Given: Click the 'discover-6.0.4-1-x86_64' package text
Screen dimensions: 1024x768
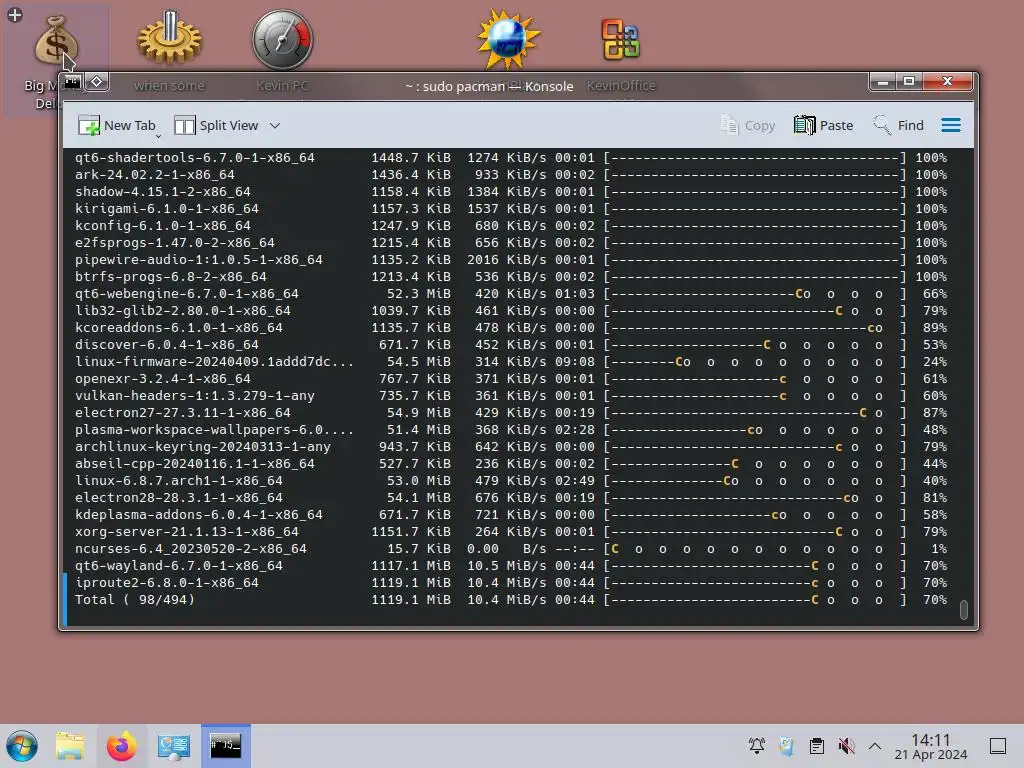Looking at the screenshot, I should coord(167,344).
